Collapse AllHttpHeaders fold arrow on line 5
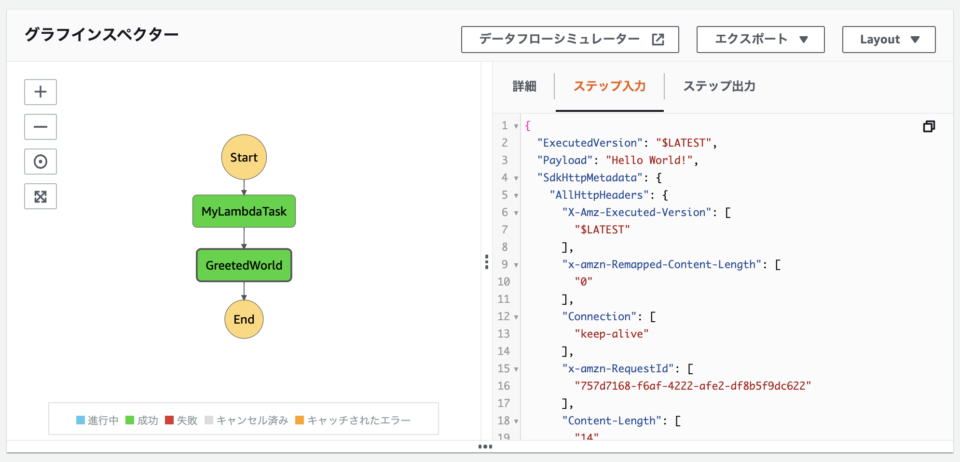This screenshot has height=462, width=960. pos(517,196)
